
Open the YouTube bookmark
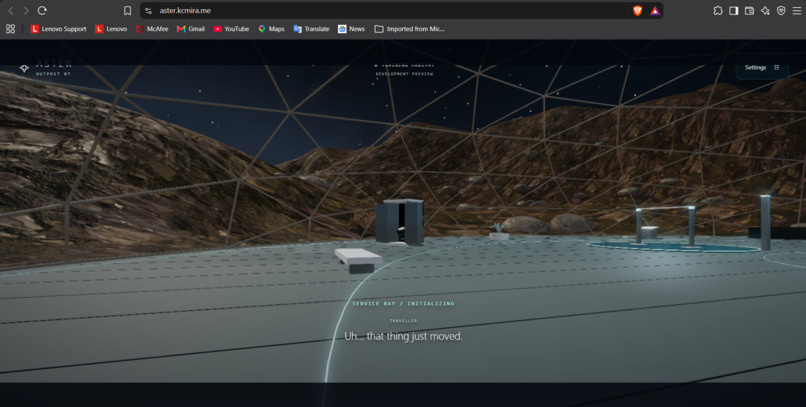231,29
